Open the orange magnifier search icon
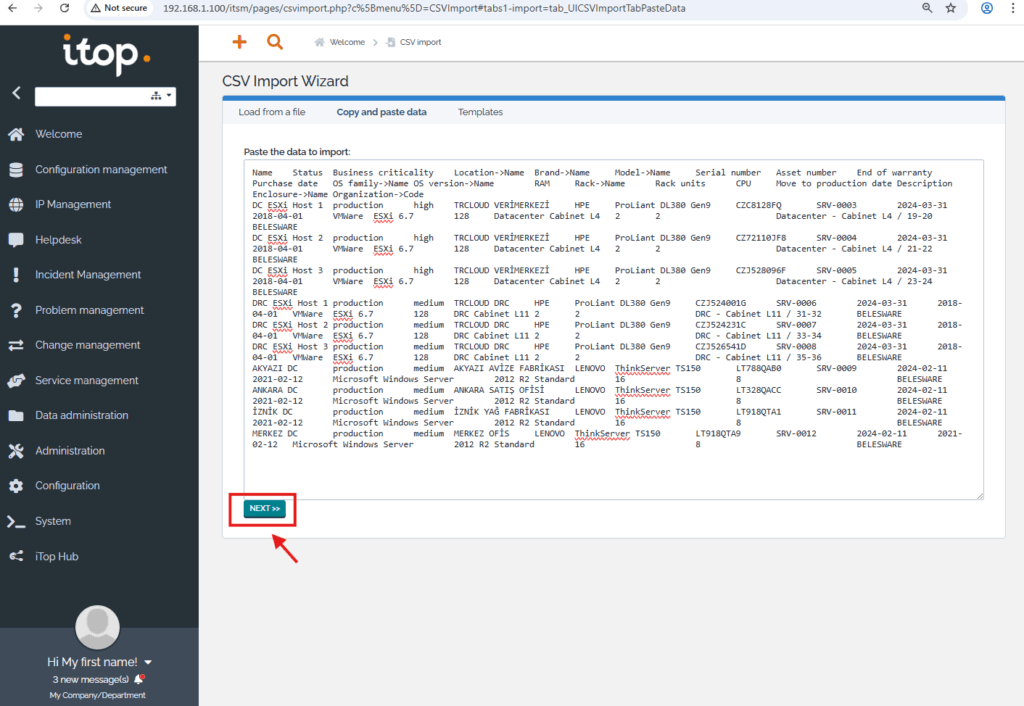 pos(275,42)
